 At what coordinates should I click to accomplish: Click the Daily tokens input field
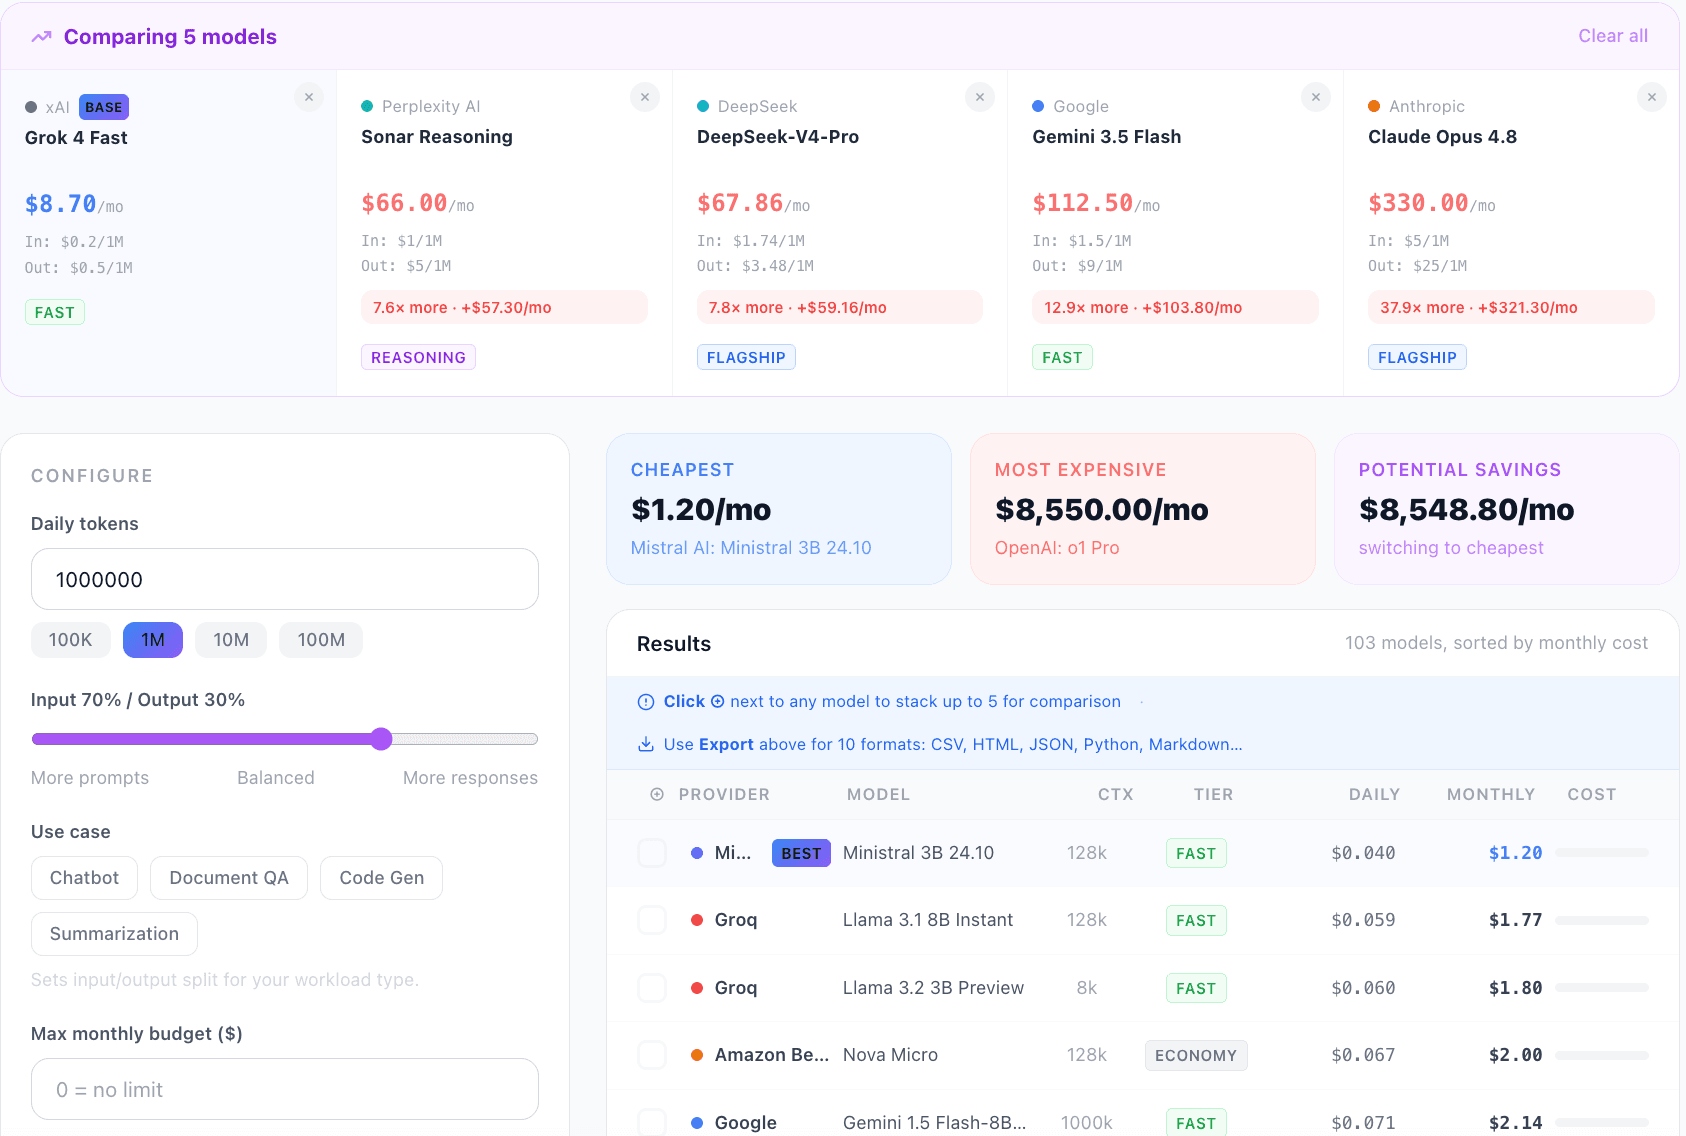click(285, 579)
